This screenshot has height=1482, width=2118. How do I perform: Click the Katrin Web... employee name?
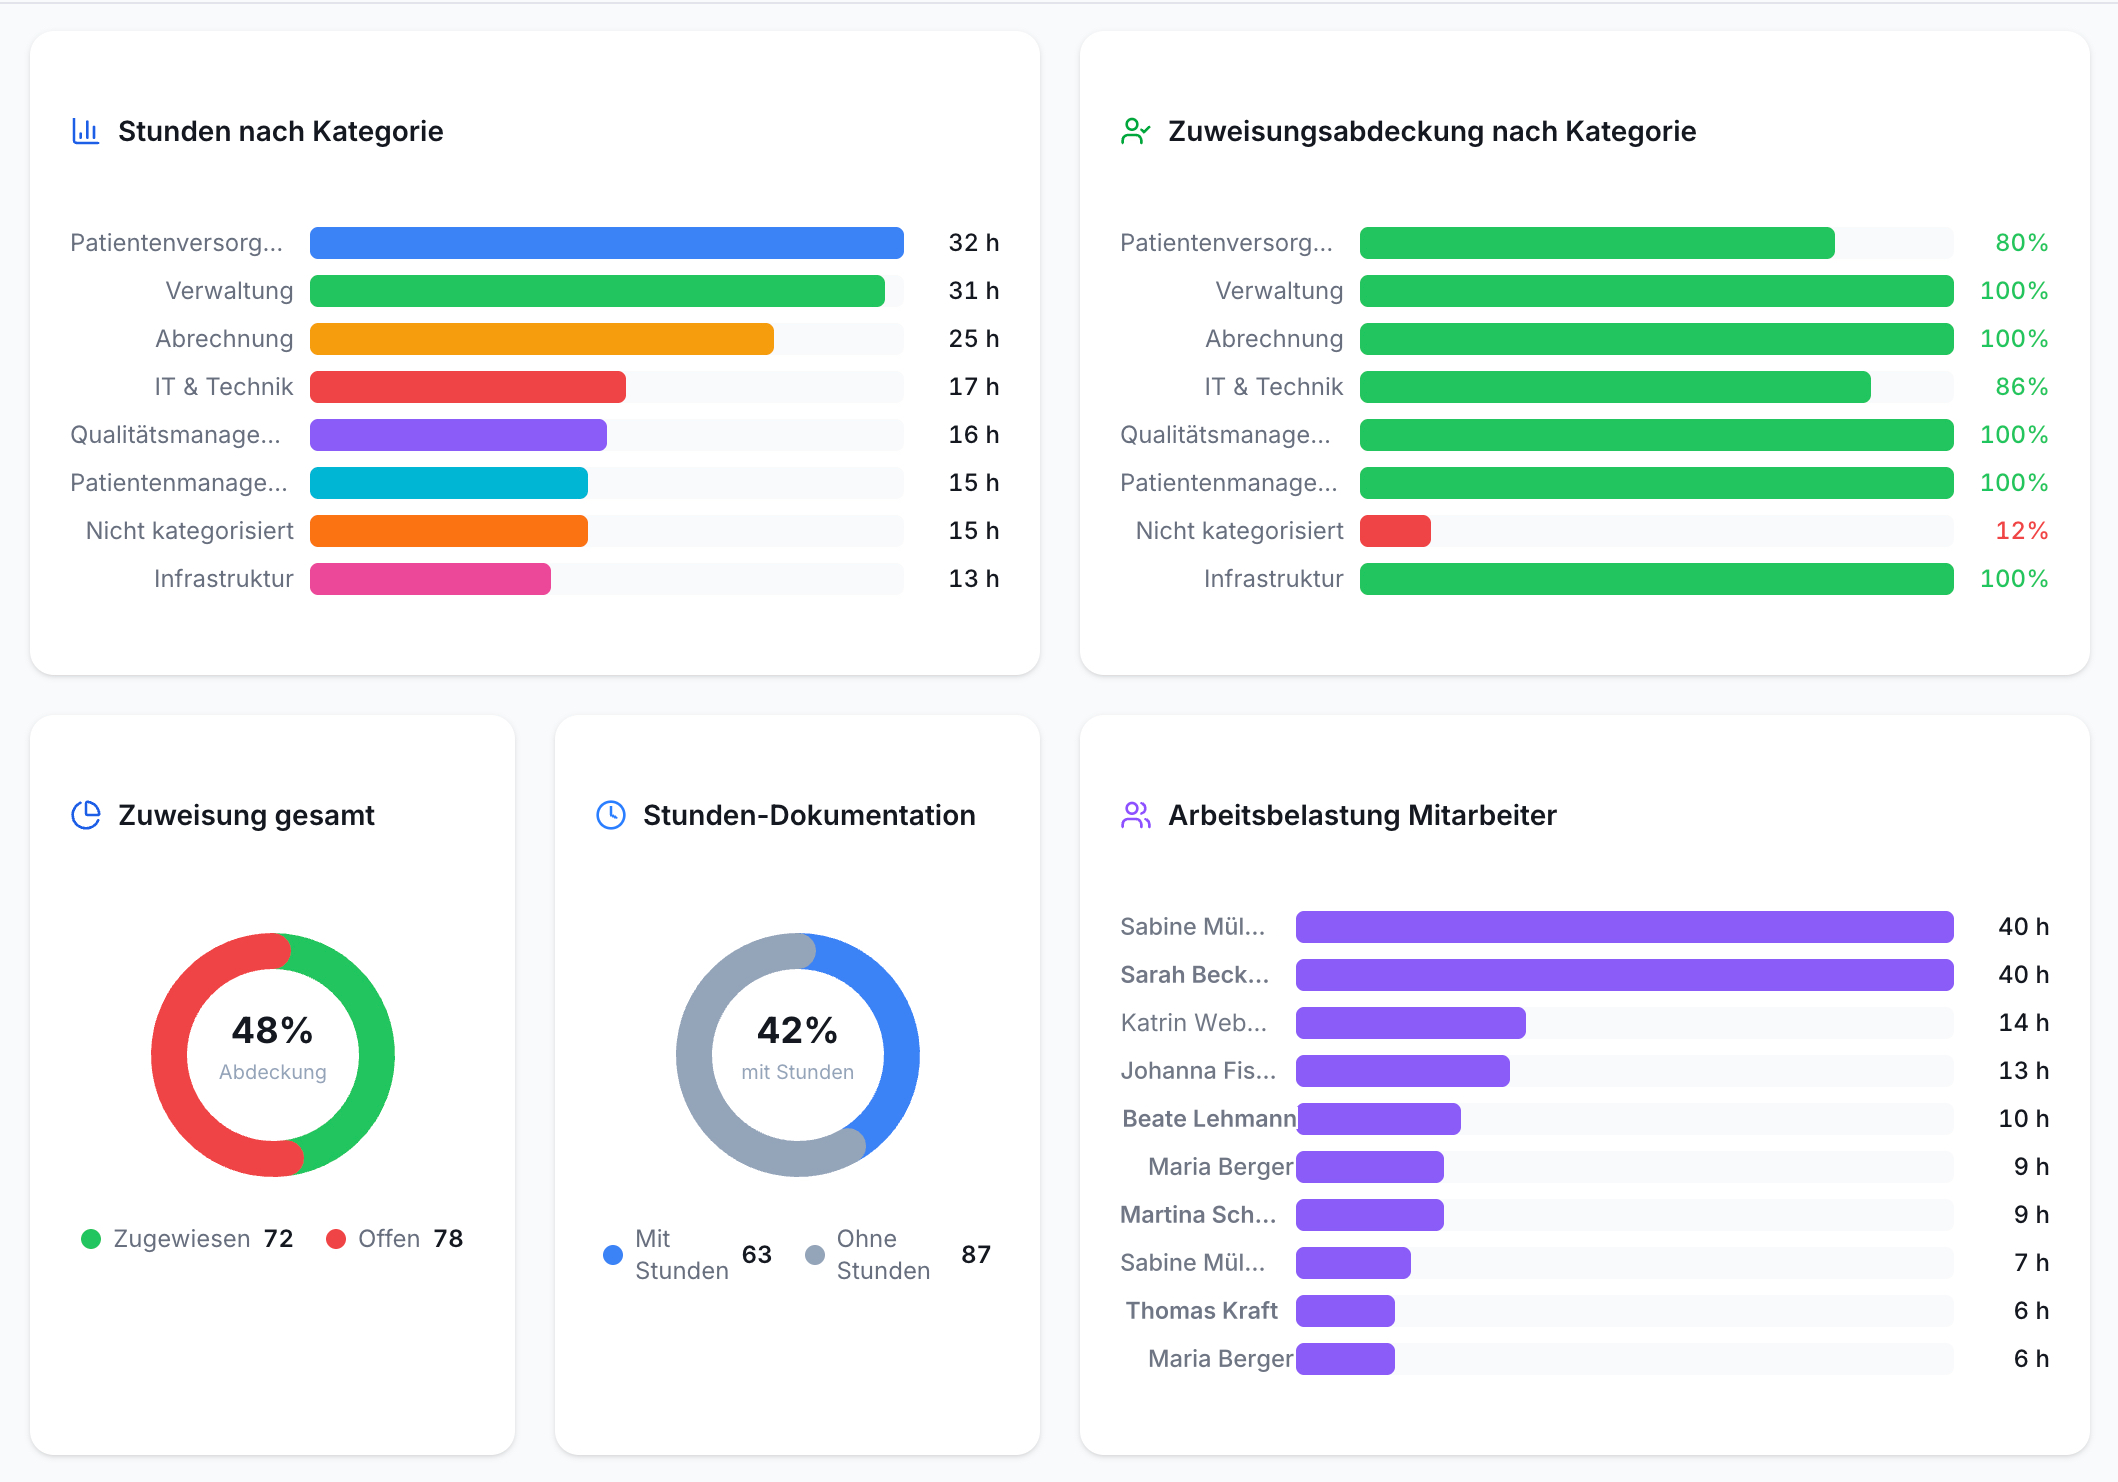1194,1023
